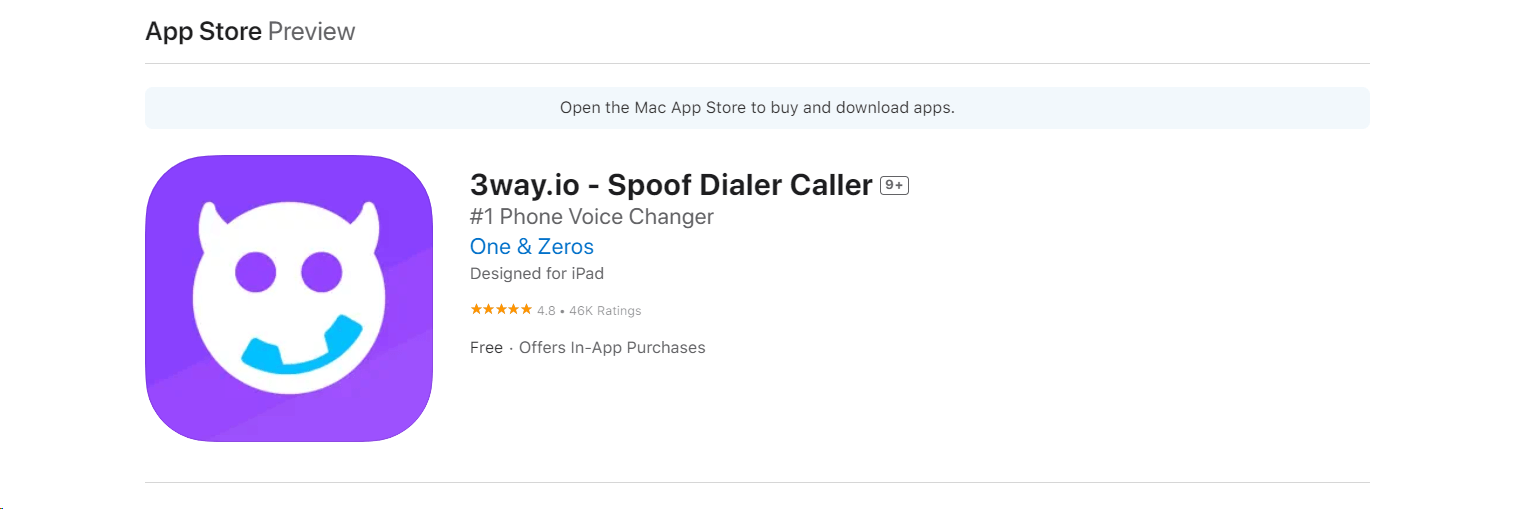Click the right purple eye of devil icon
The width and height of the screenshot is (1514, 509).
pyautogui.click(x=321, y=271)
